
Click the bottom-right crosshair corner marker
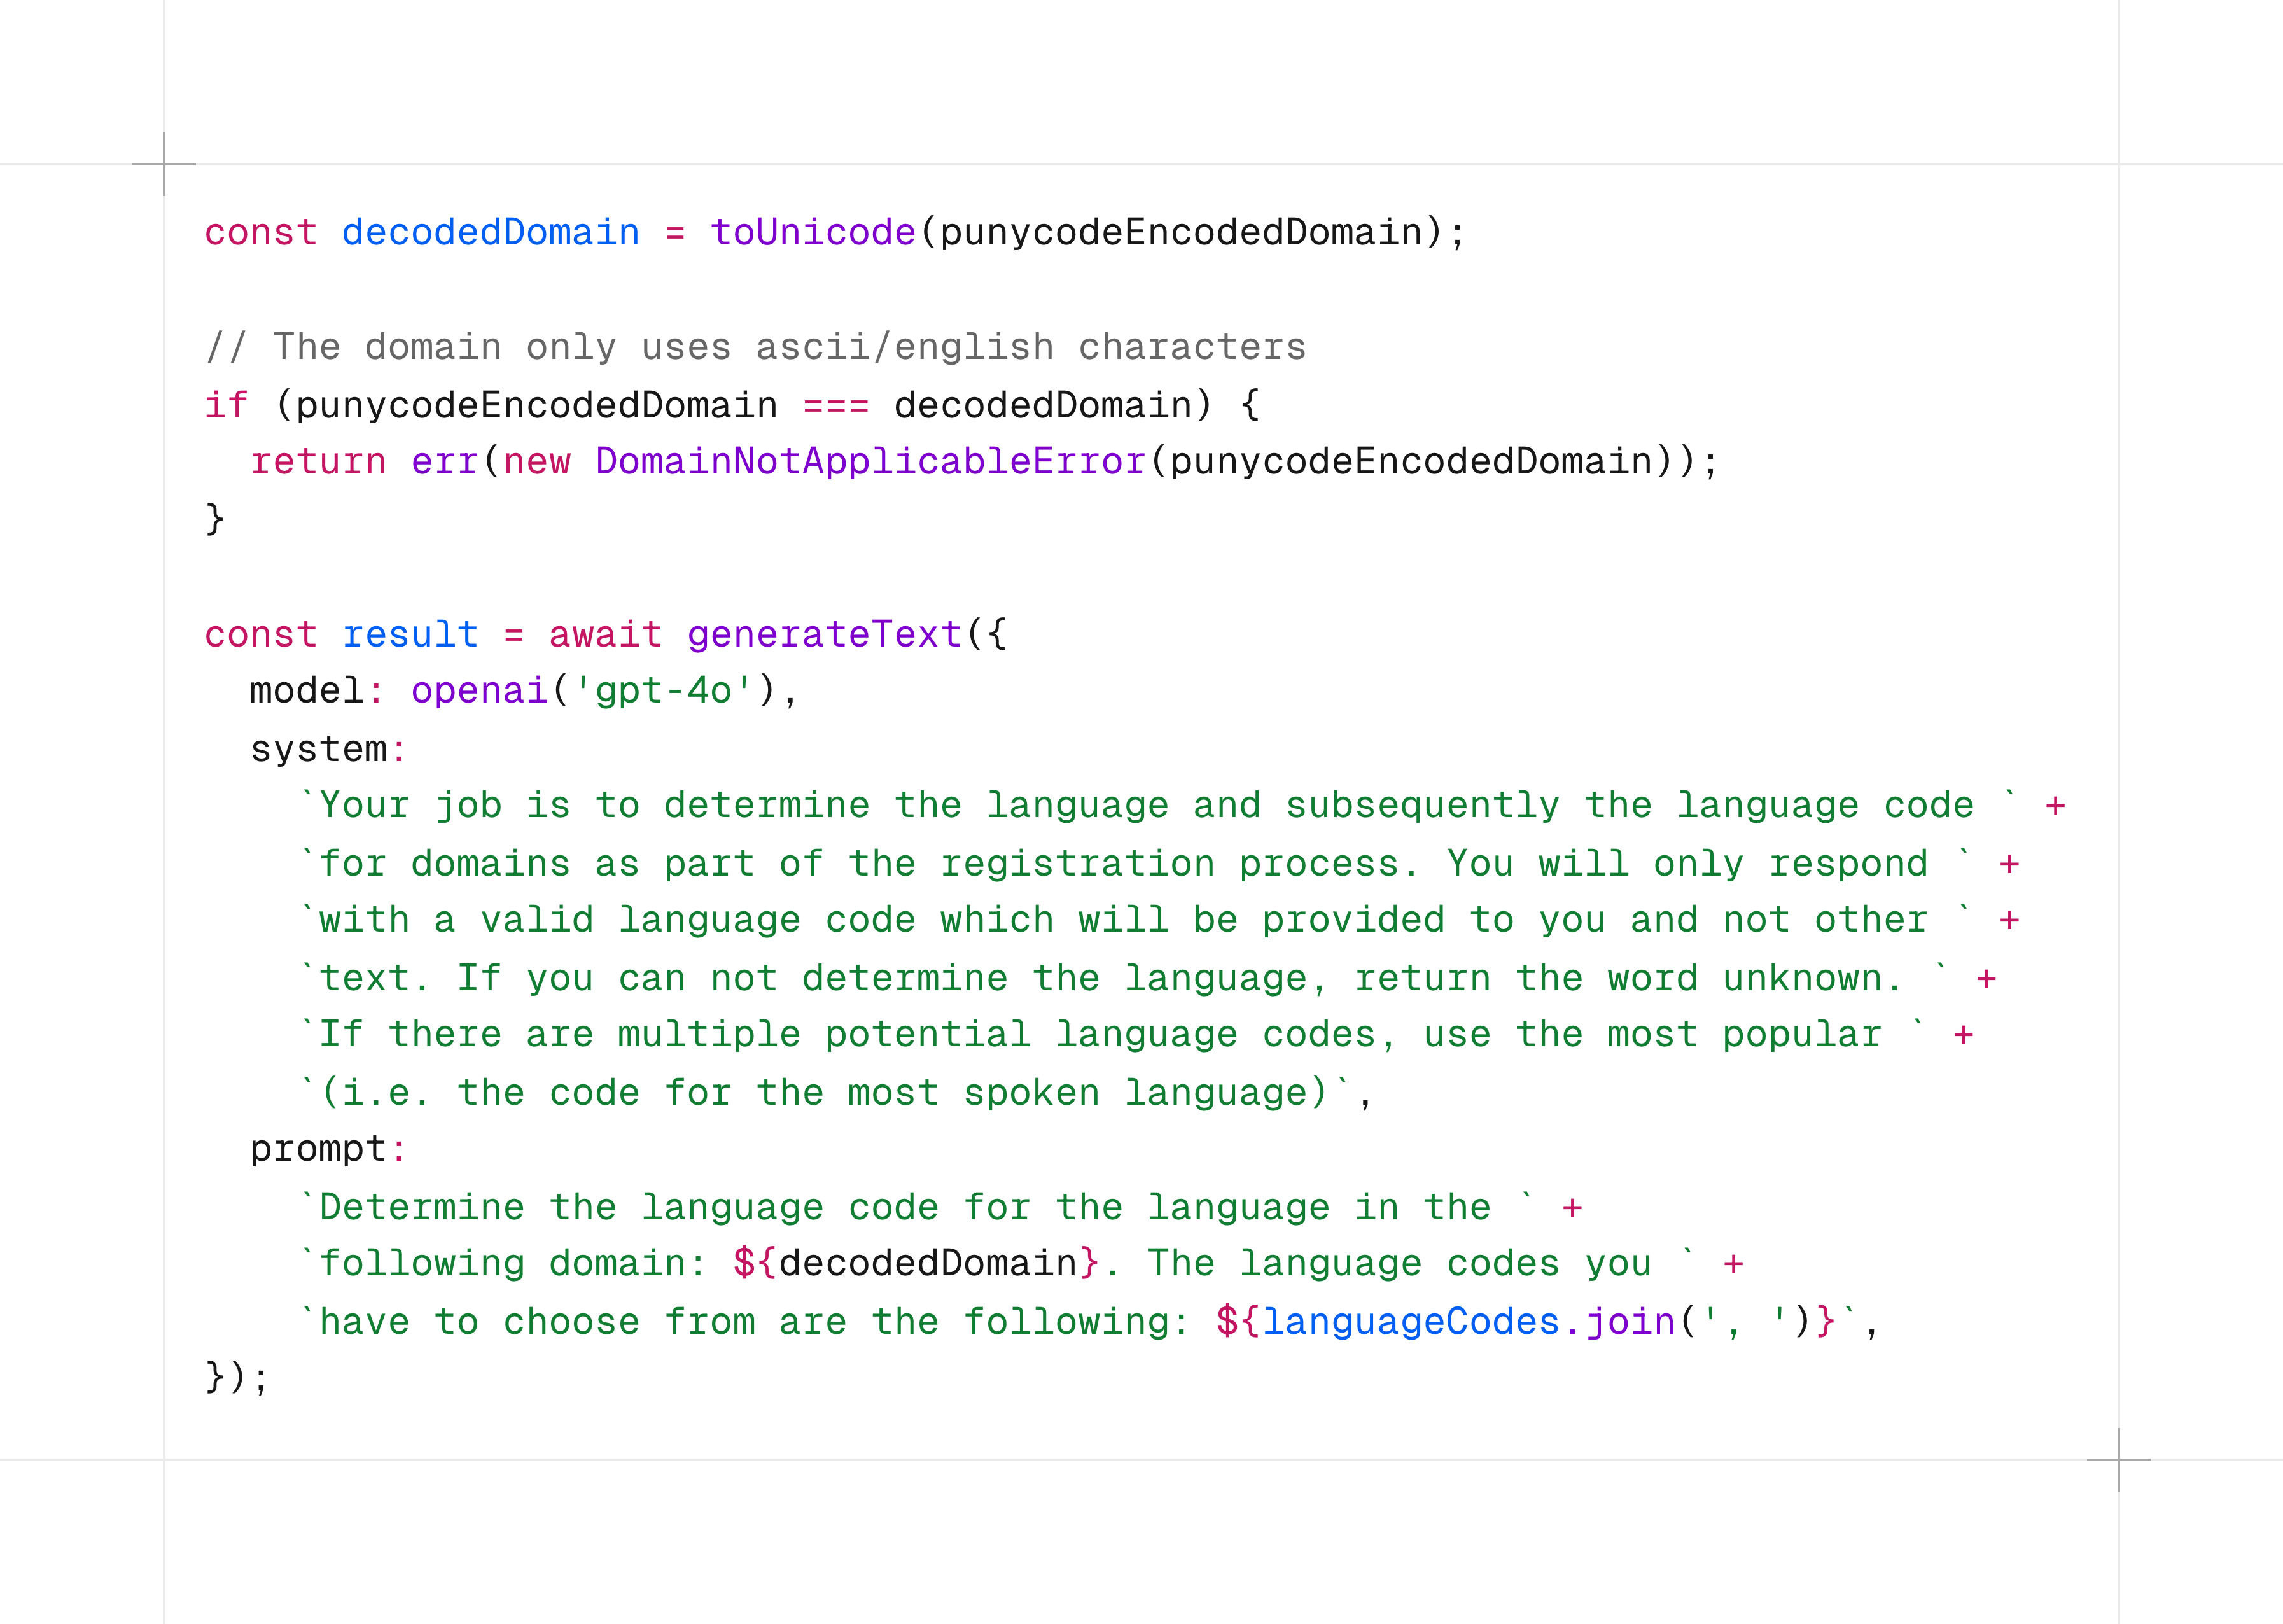pyautogui.click(x=2118, y=1460)
